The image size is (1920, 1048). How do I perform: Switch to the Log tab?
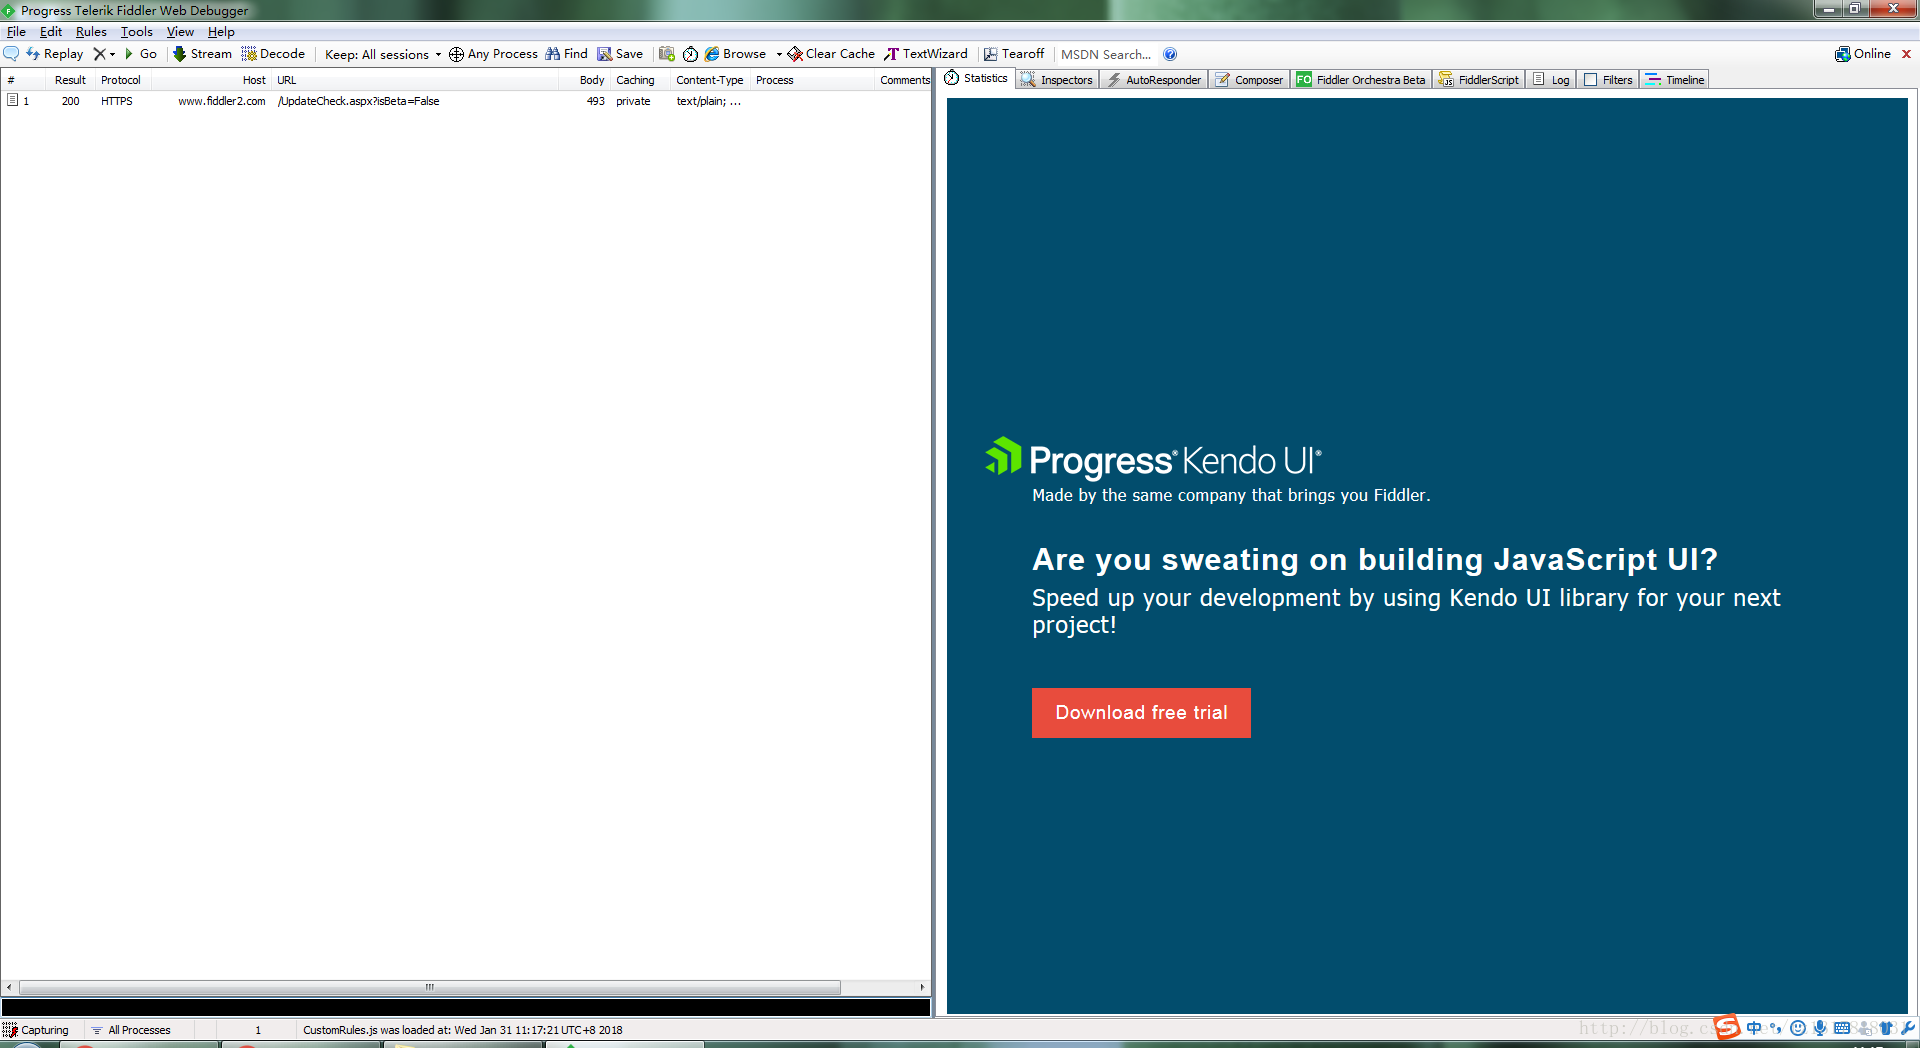[x=1552, y=80]
